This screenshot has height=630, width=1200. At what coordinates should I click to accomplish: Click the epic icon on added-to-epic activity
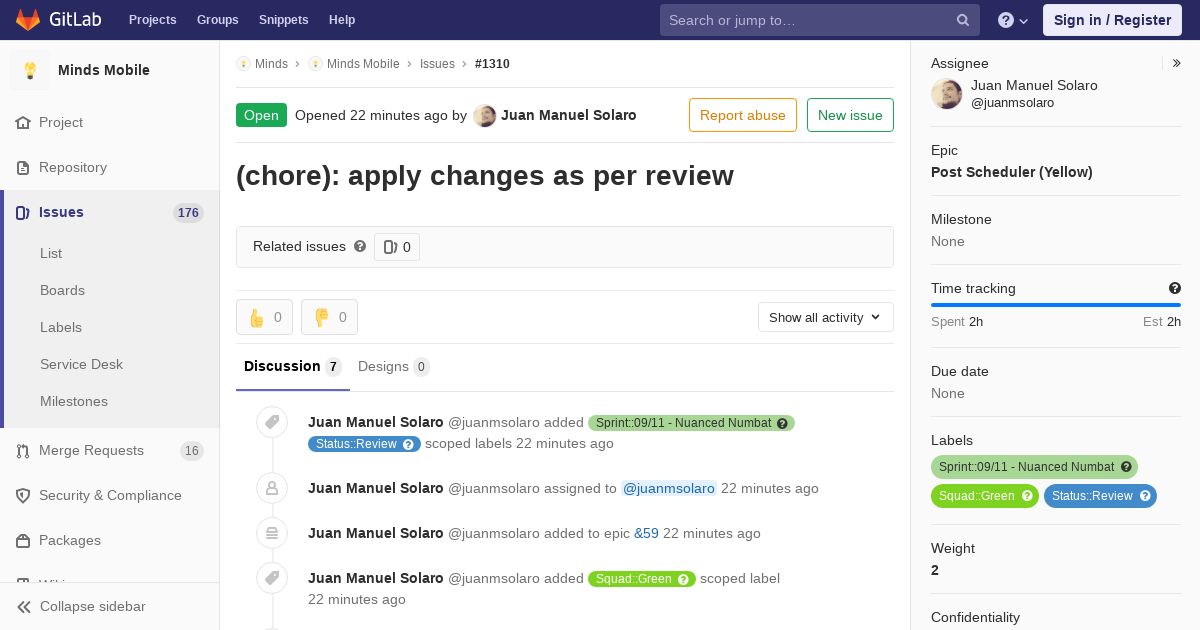coord(272,533)
